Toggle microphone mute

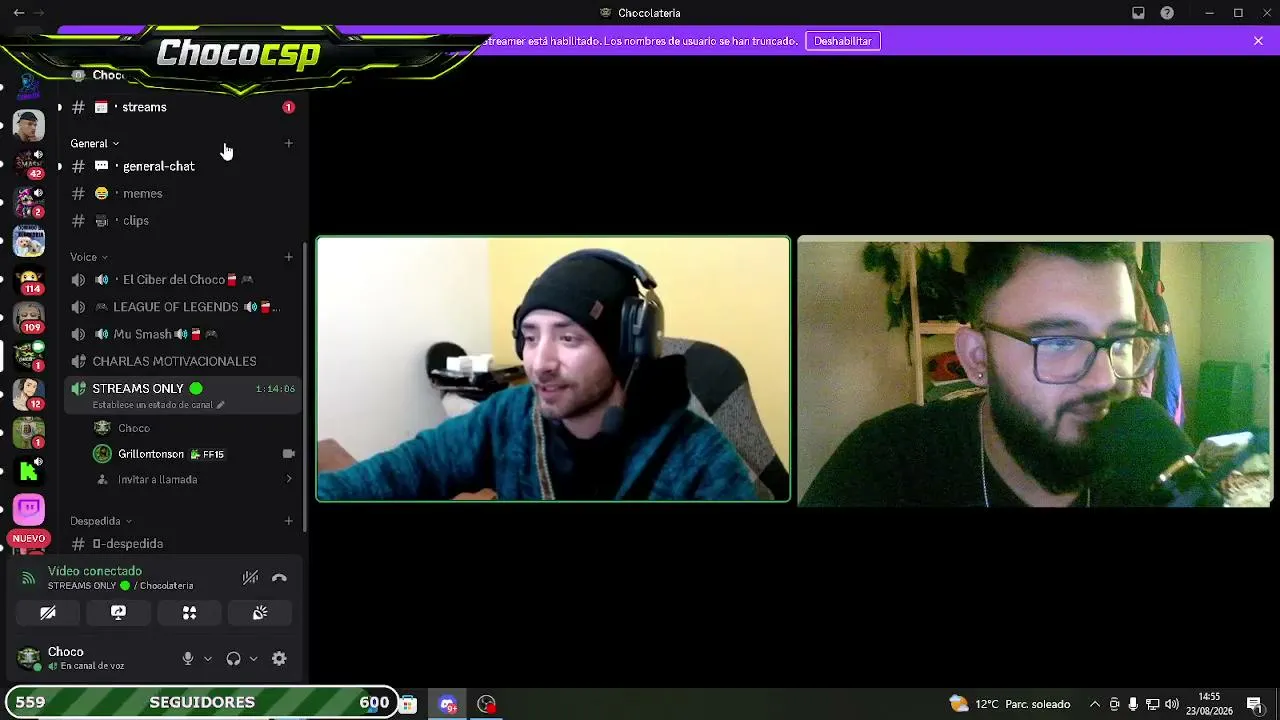coord(187,659)
